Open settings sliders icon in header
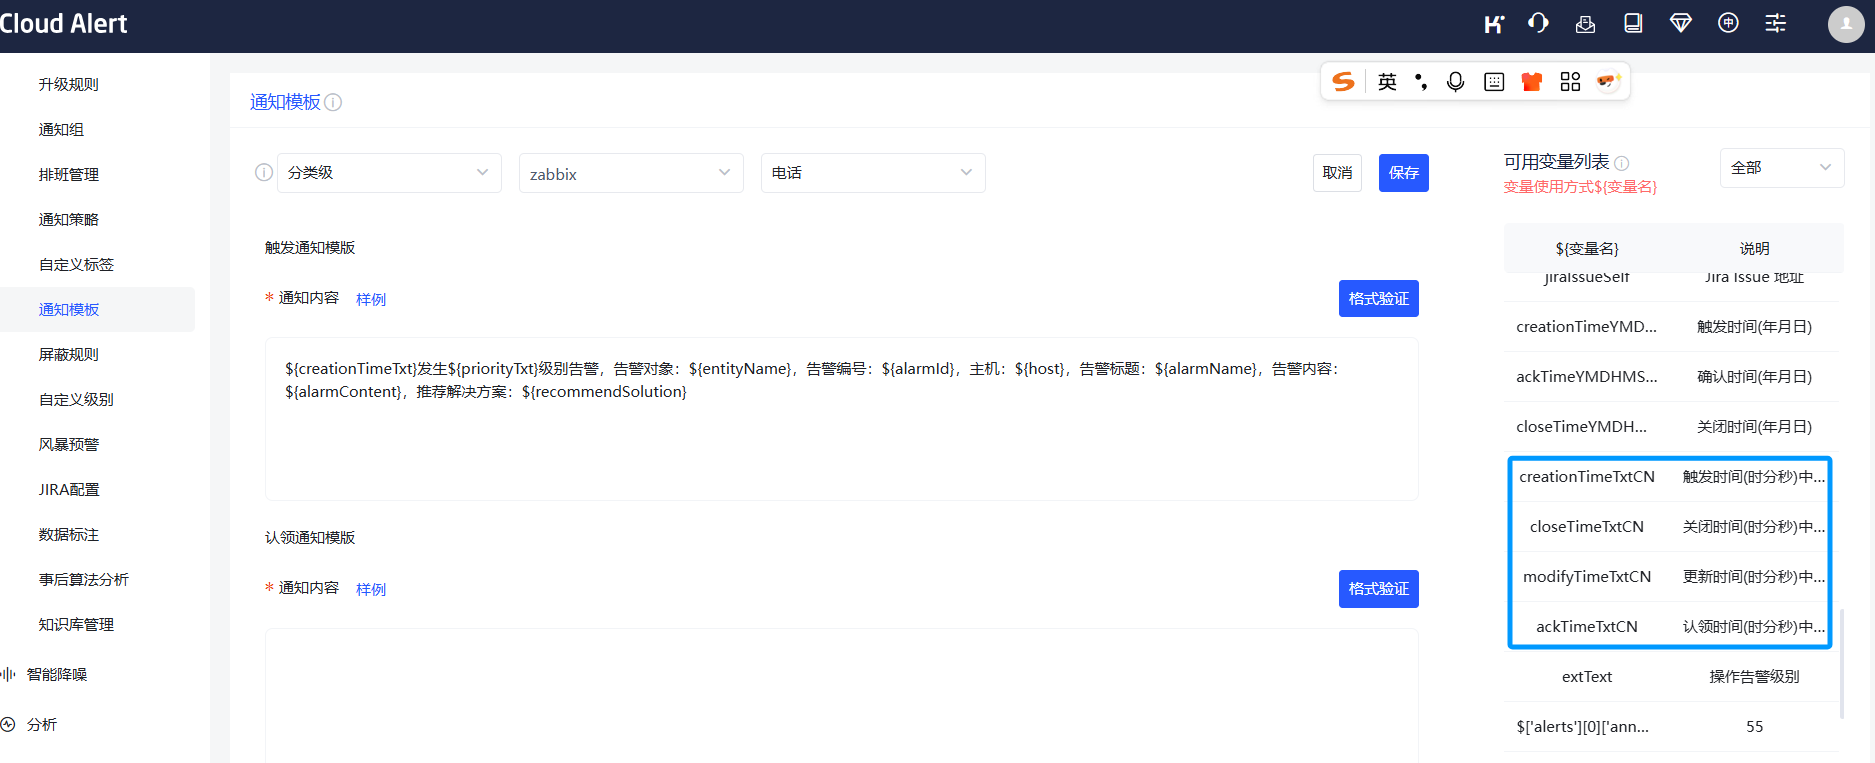 coord(1776,23)
